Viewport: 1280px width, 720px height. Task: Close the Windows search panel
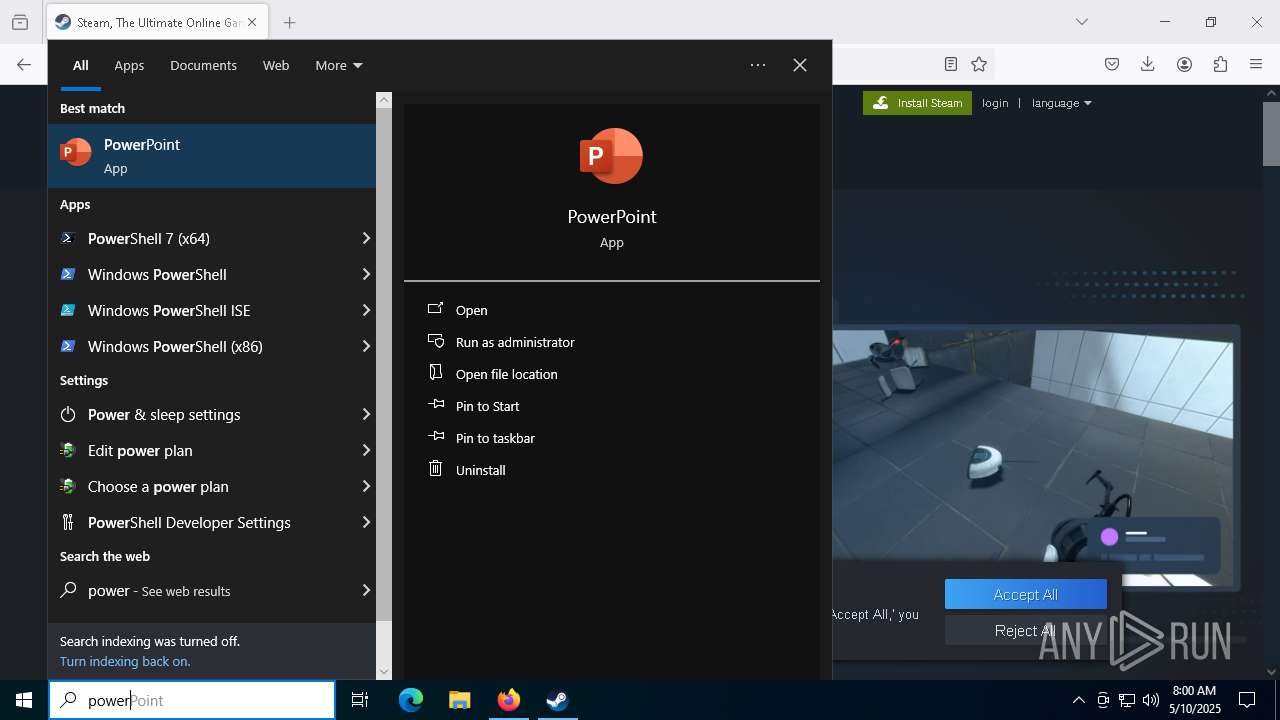(800, 65)
